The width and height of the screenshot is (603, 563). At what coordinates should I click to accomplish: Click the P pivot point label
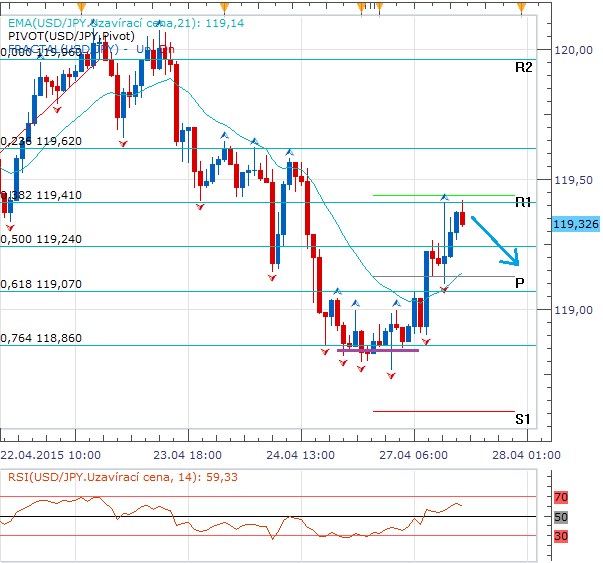pos(520,284)
